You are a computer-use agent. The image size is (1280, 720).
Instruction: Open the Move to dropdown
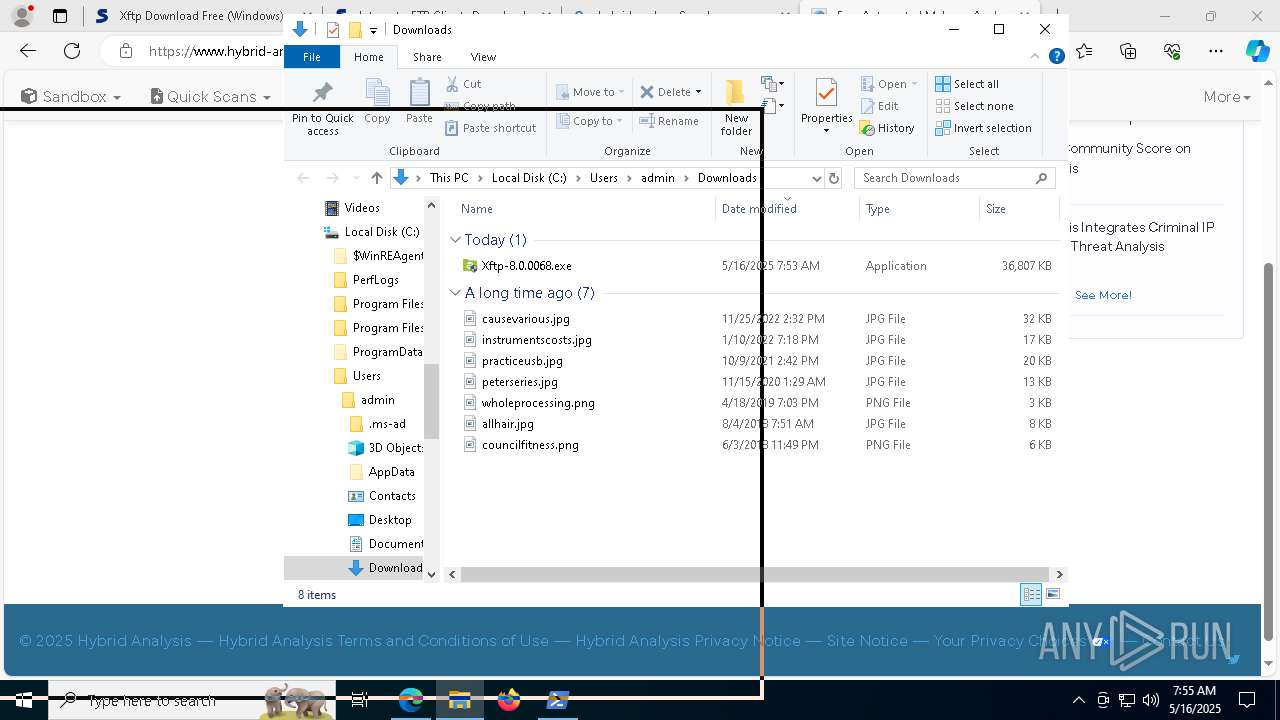pos(590,92)
